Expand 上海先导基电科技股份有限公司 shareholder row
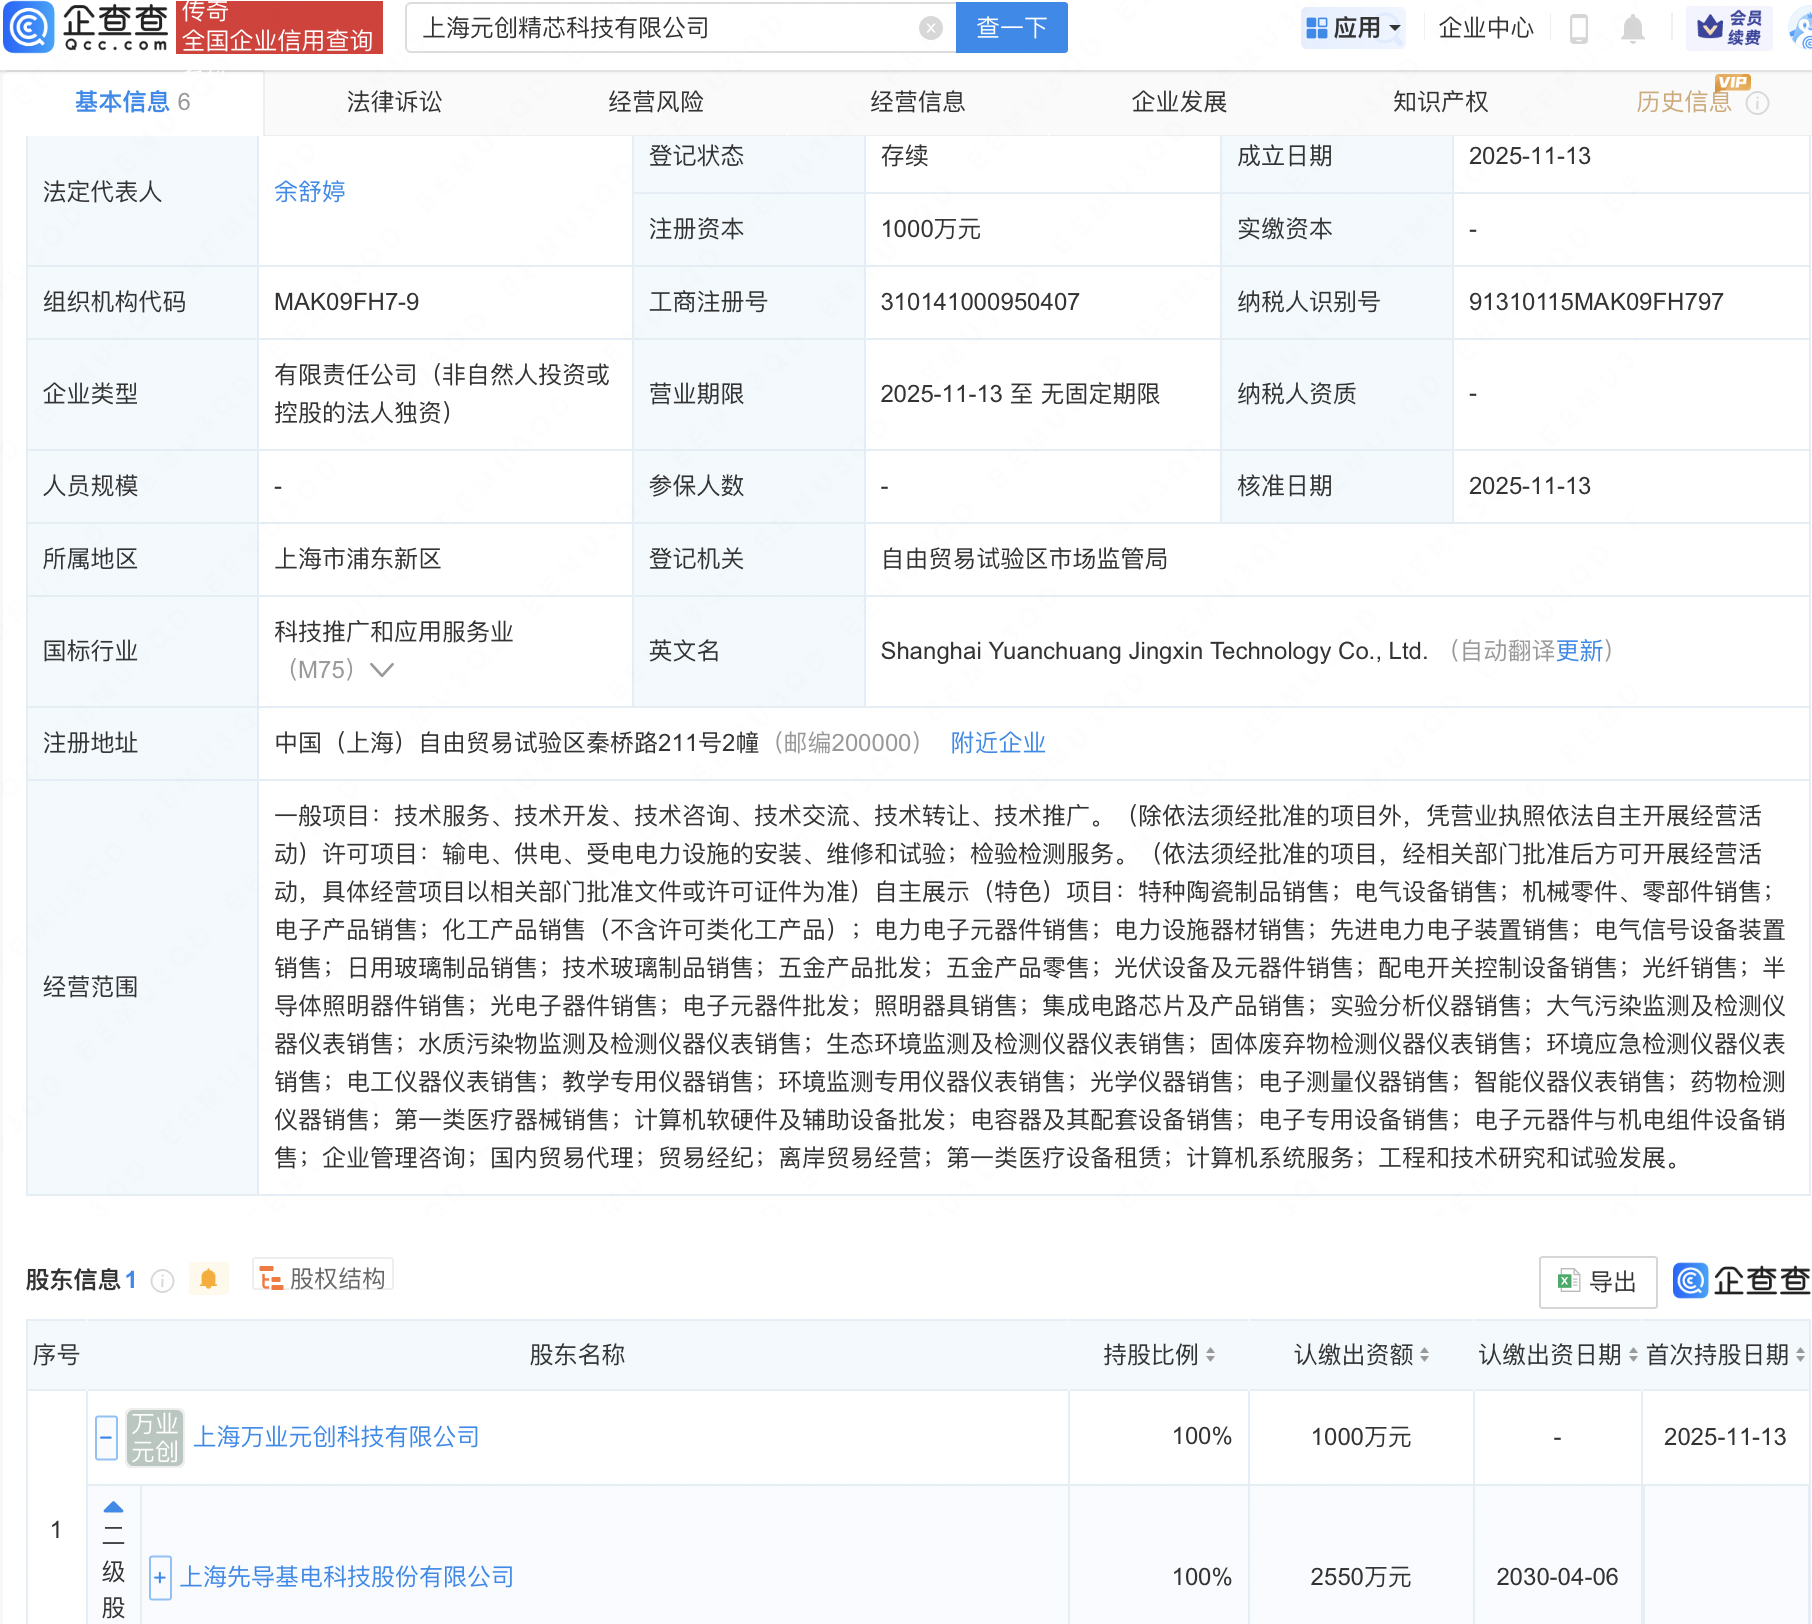Screen dimensions: 1812x1624 point(160,1578)
